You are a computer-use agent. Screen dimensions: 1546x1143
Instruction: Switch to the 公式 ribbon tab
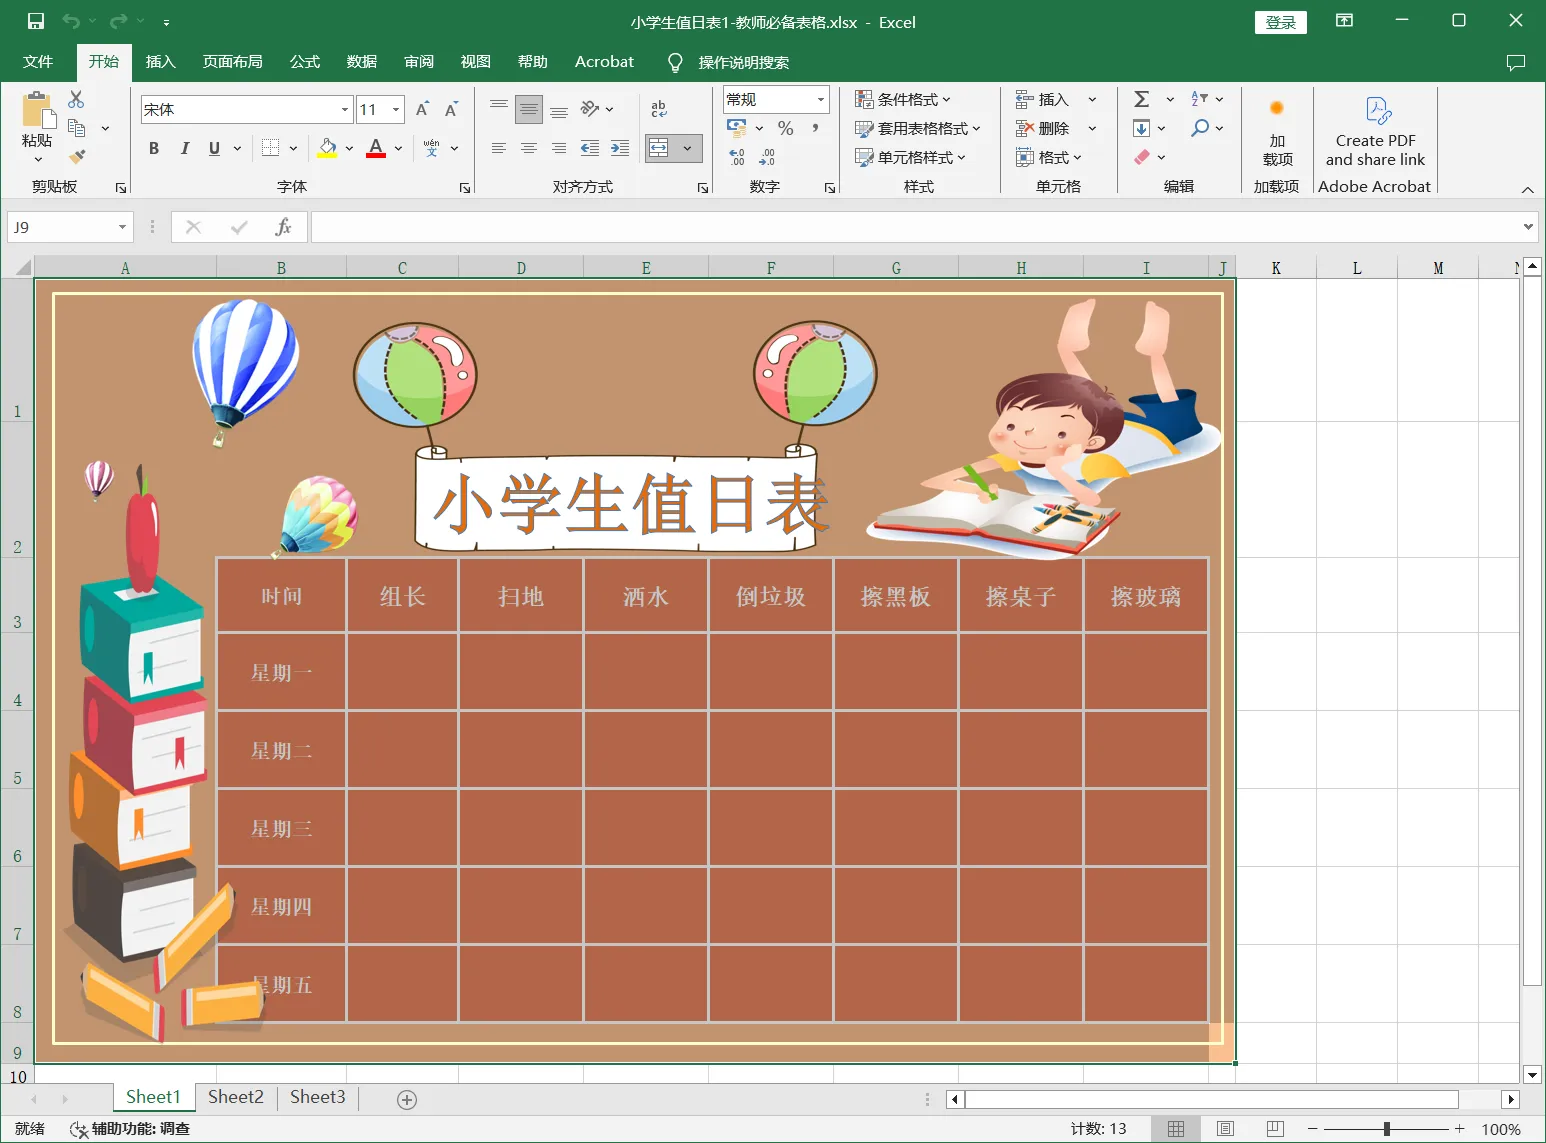tap(304, 62)
